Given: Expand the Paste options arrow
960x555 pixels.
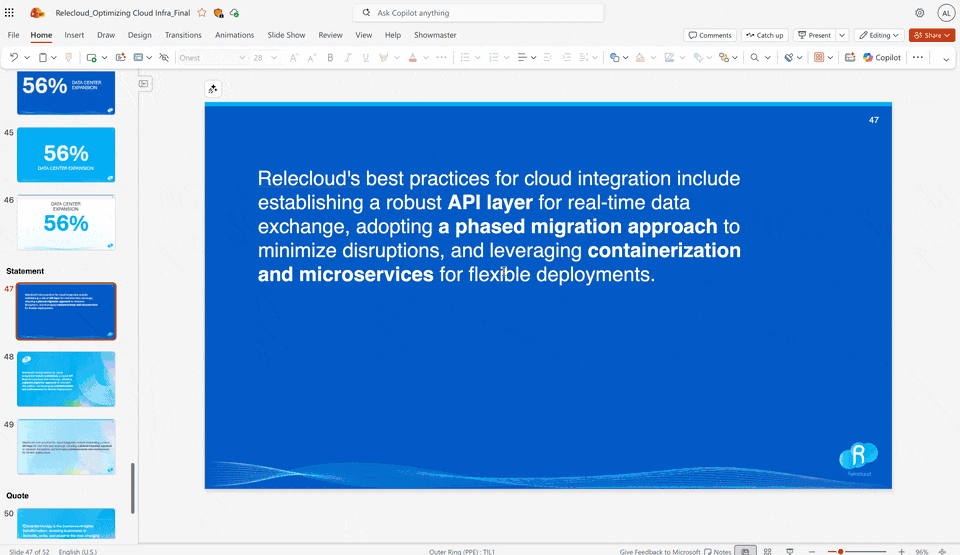Looking at the screenshot, I should pos(54,58).
